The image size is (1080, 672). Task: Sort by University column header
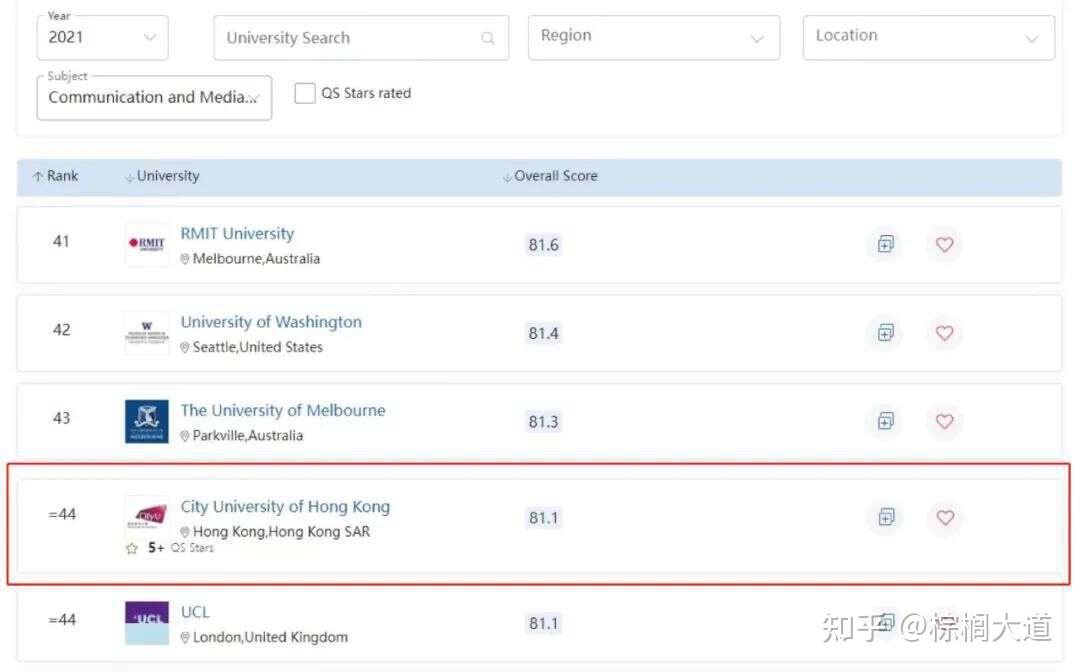pos(163,176)
